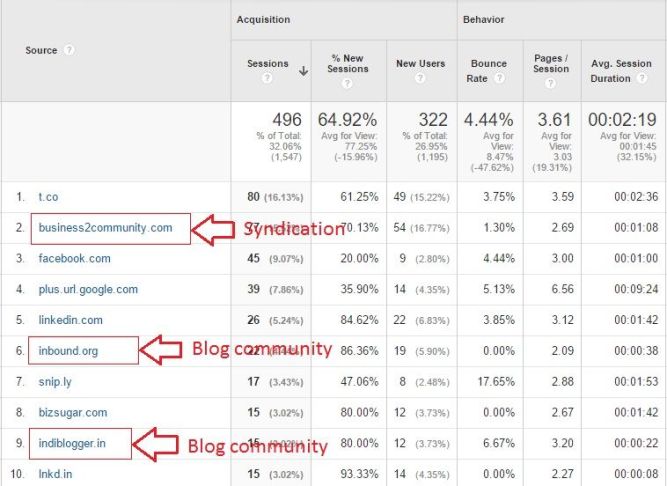Open the linkedin.com source link

71,320
